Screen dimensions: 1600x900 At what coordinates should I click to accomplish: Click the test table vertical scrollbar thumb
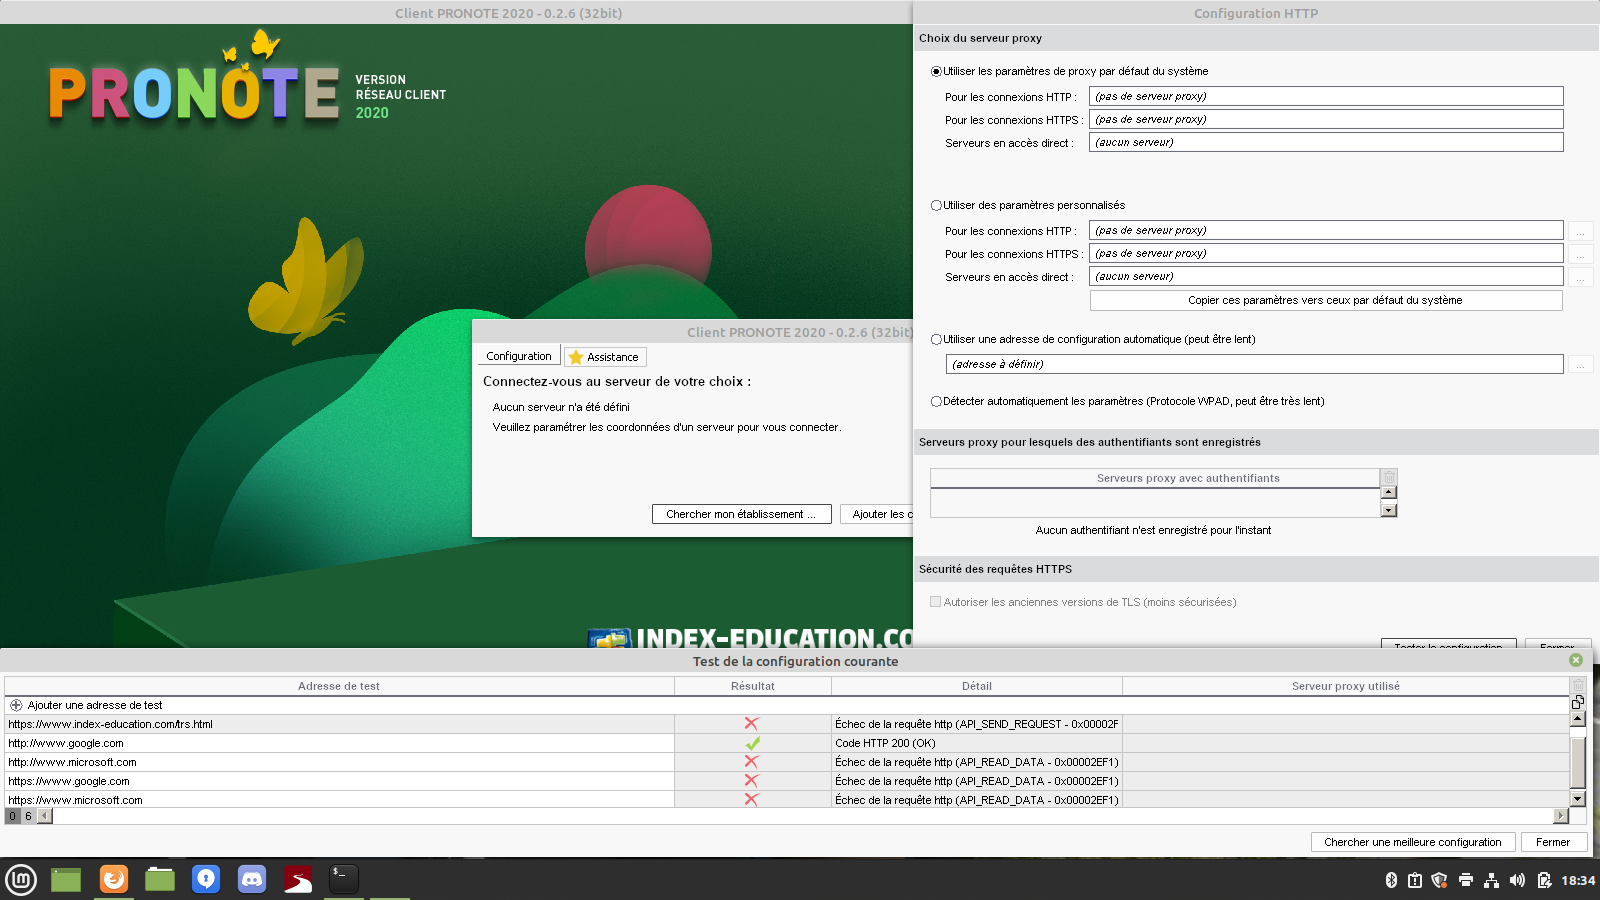click(1578, 762)
